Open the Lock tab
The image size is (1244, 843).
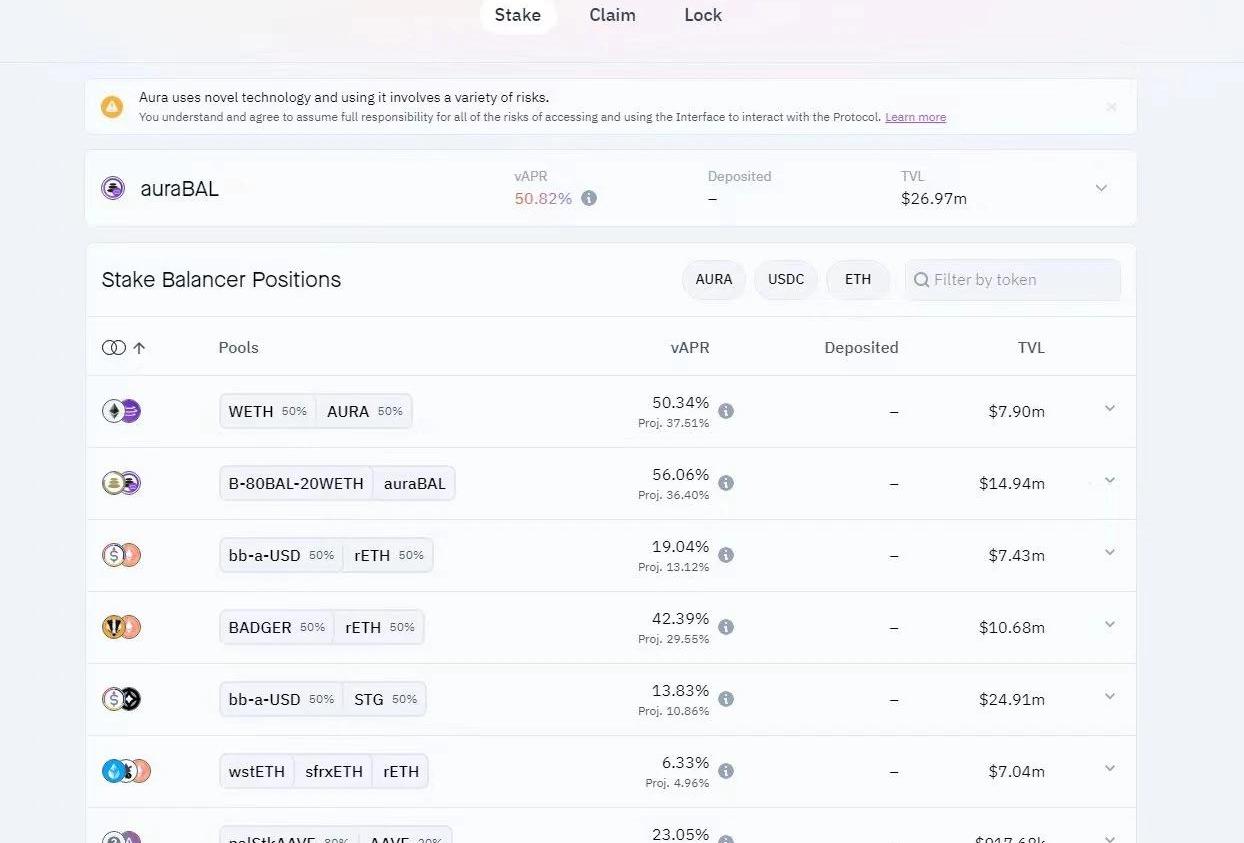point(703,15)
